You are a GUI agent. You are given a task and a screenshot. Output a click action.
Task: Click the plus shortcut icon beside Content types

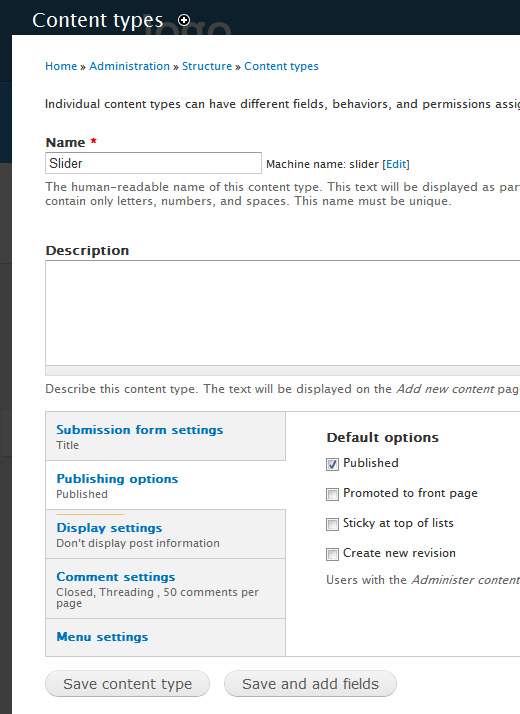[x=184, y=20]
